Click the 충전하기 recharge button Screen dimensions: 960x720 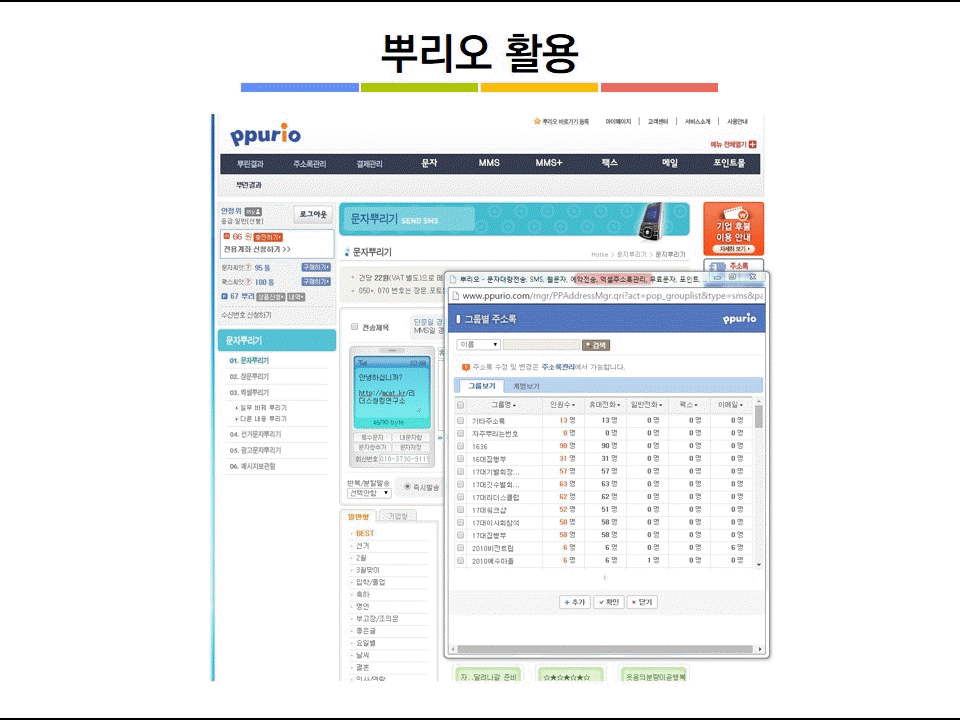(268, 237)
